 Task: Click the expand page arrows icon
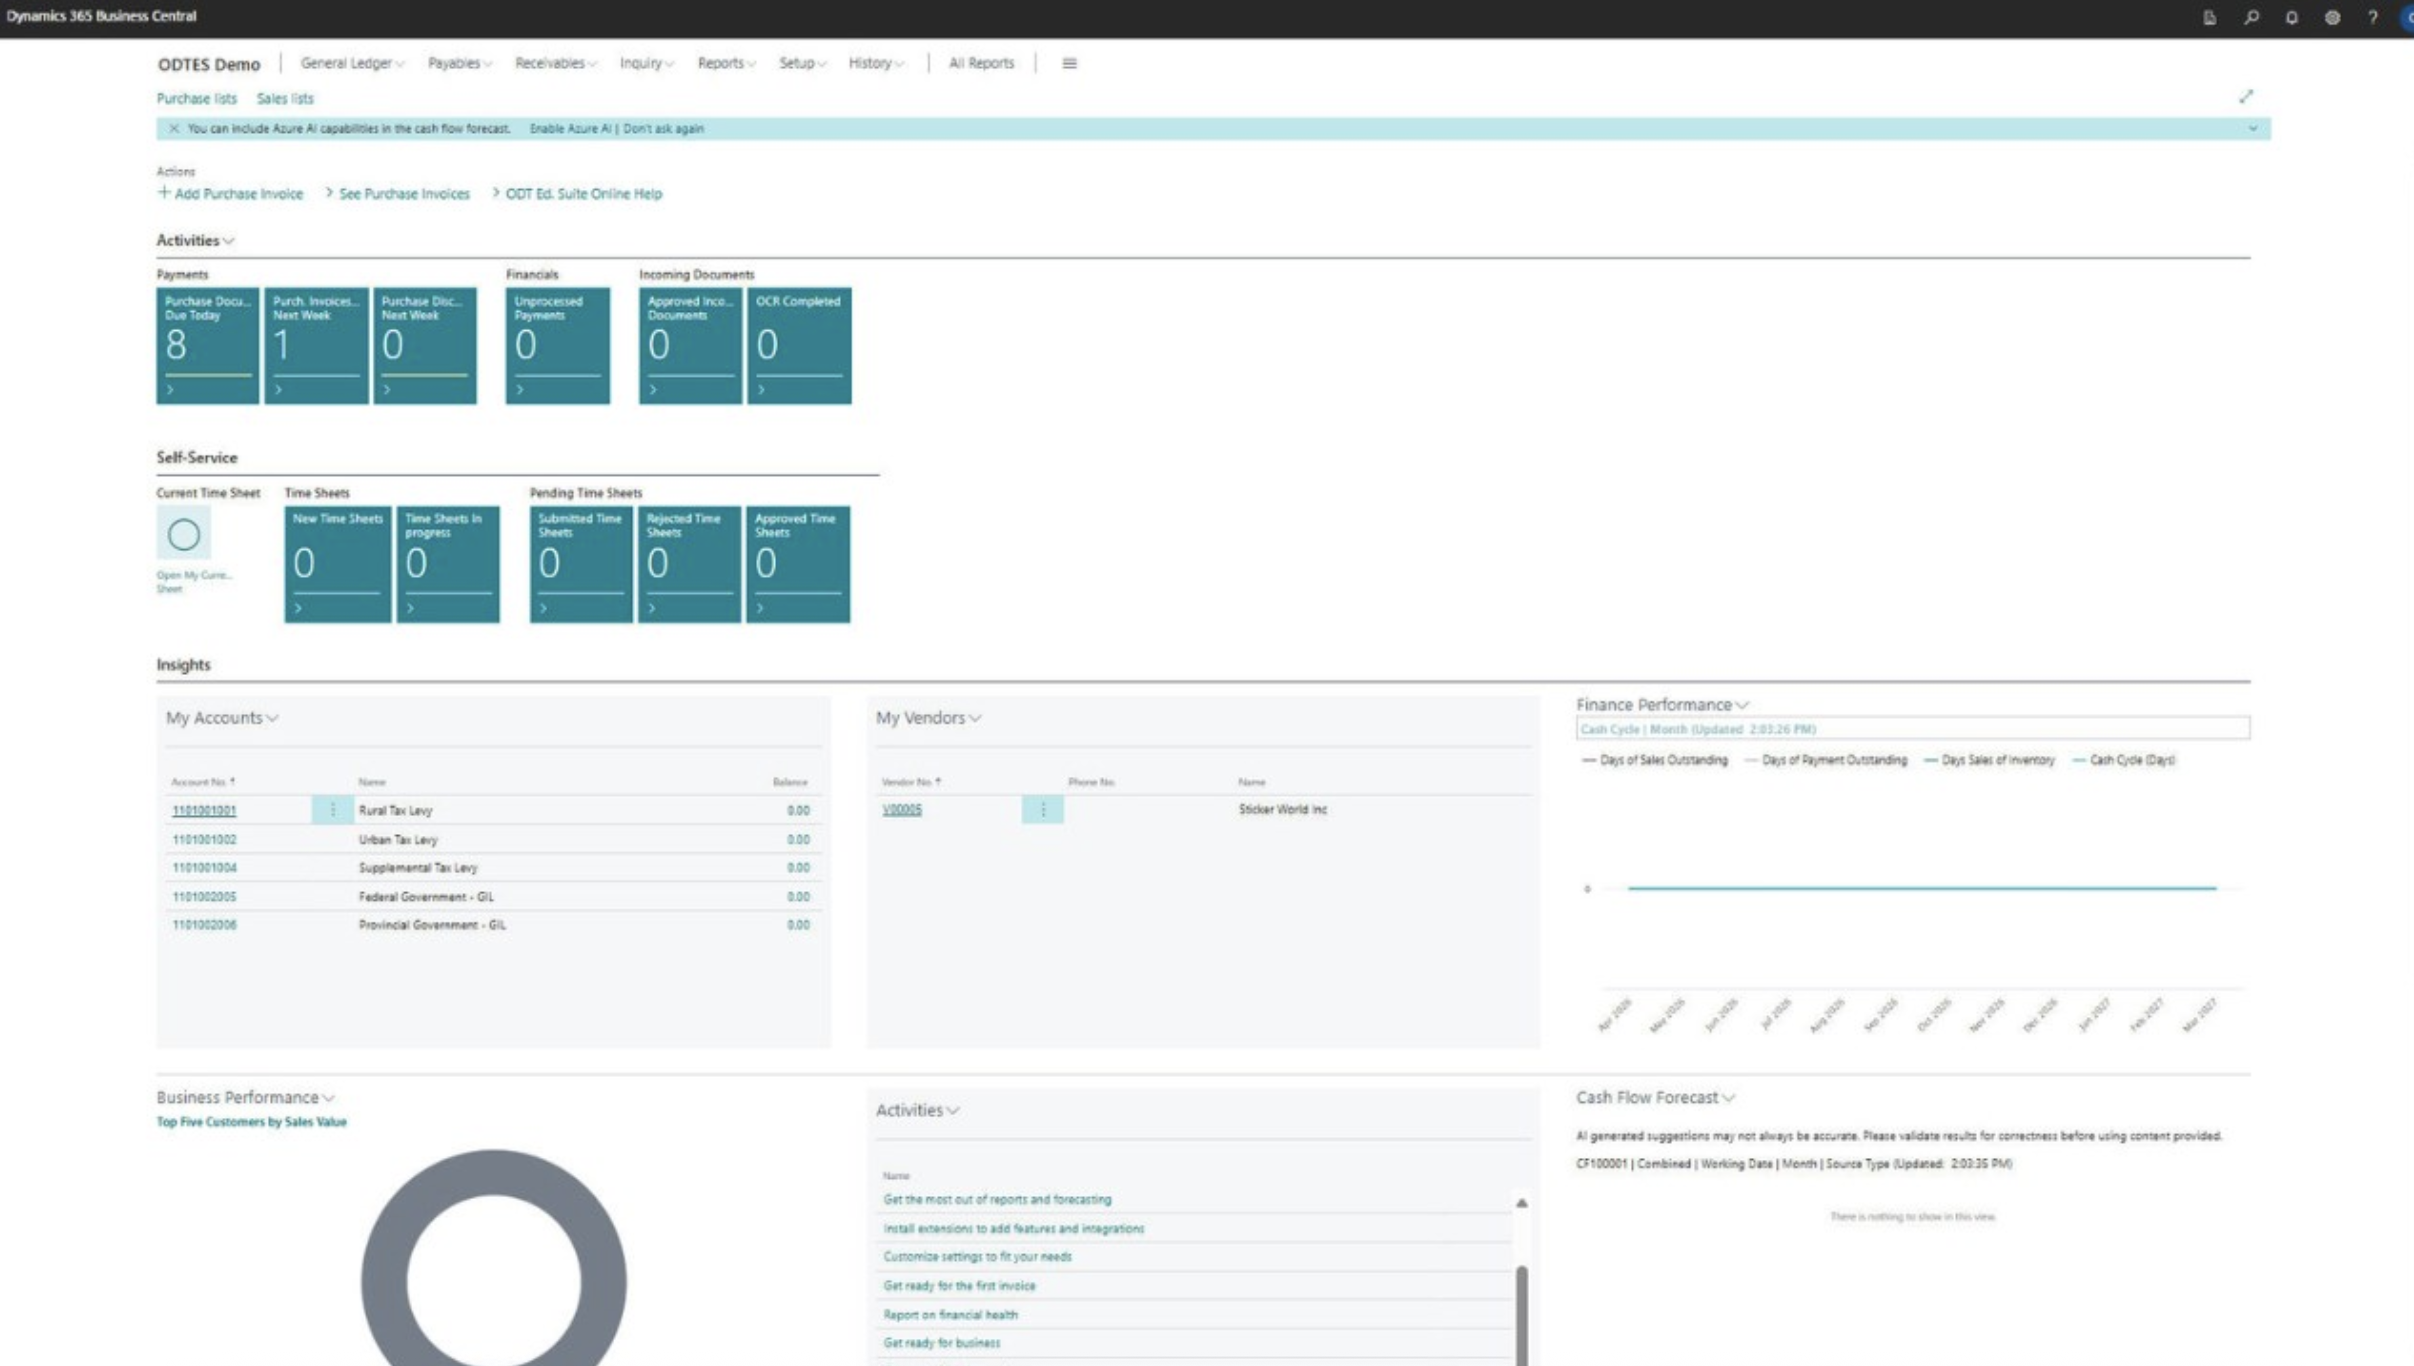pyautogui.click(x=2246, y=96)
